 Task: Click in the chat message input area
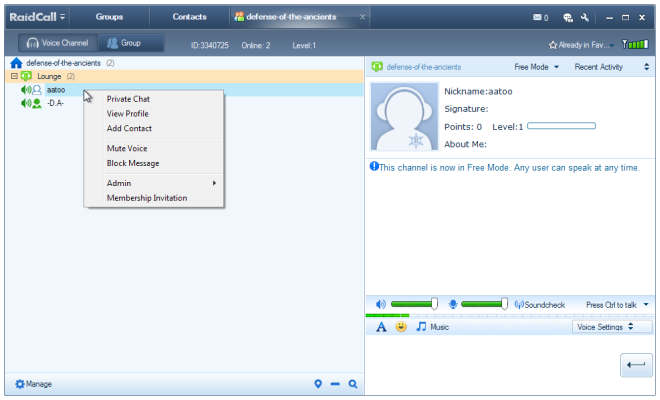point(492,364)
